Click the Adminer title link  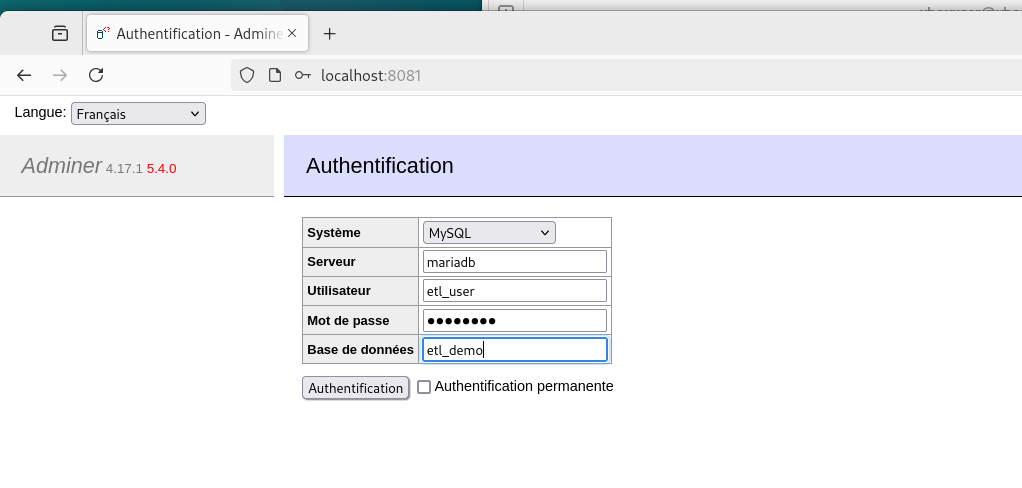pyautogui.click(x=61, y=166)
